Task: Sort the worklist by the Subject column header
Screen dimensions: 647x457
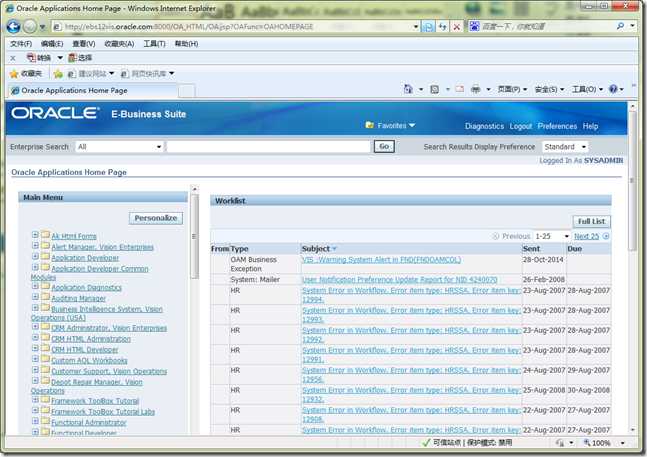Action: pyautogui.click(x=316, y=249)
